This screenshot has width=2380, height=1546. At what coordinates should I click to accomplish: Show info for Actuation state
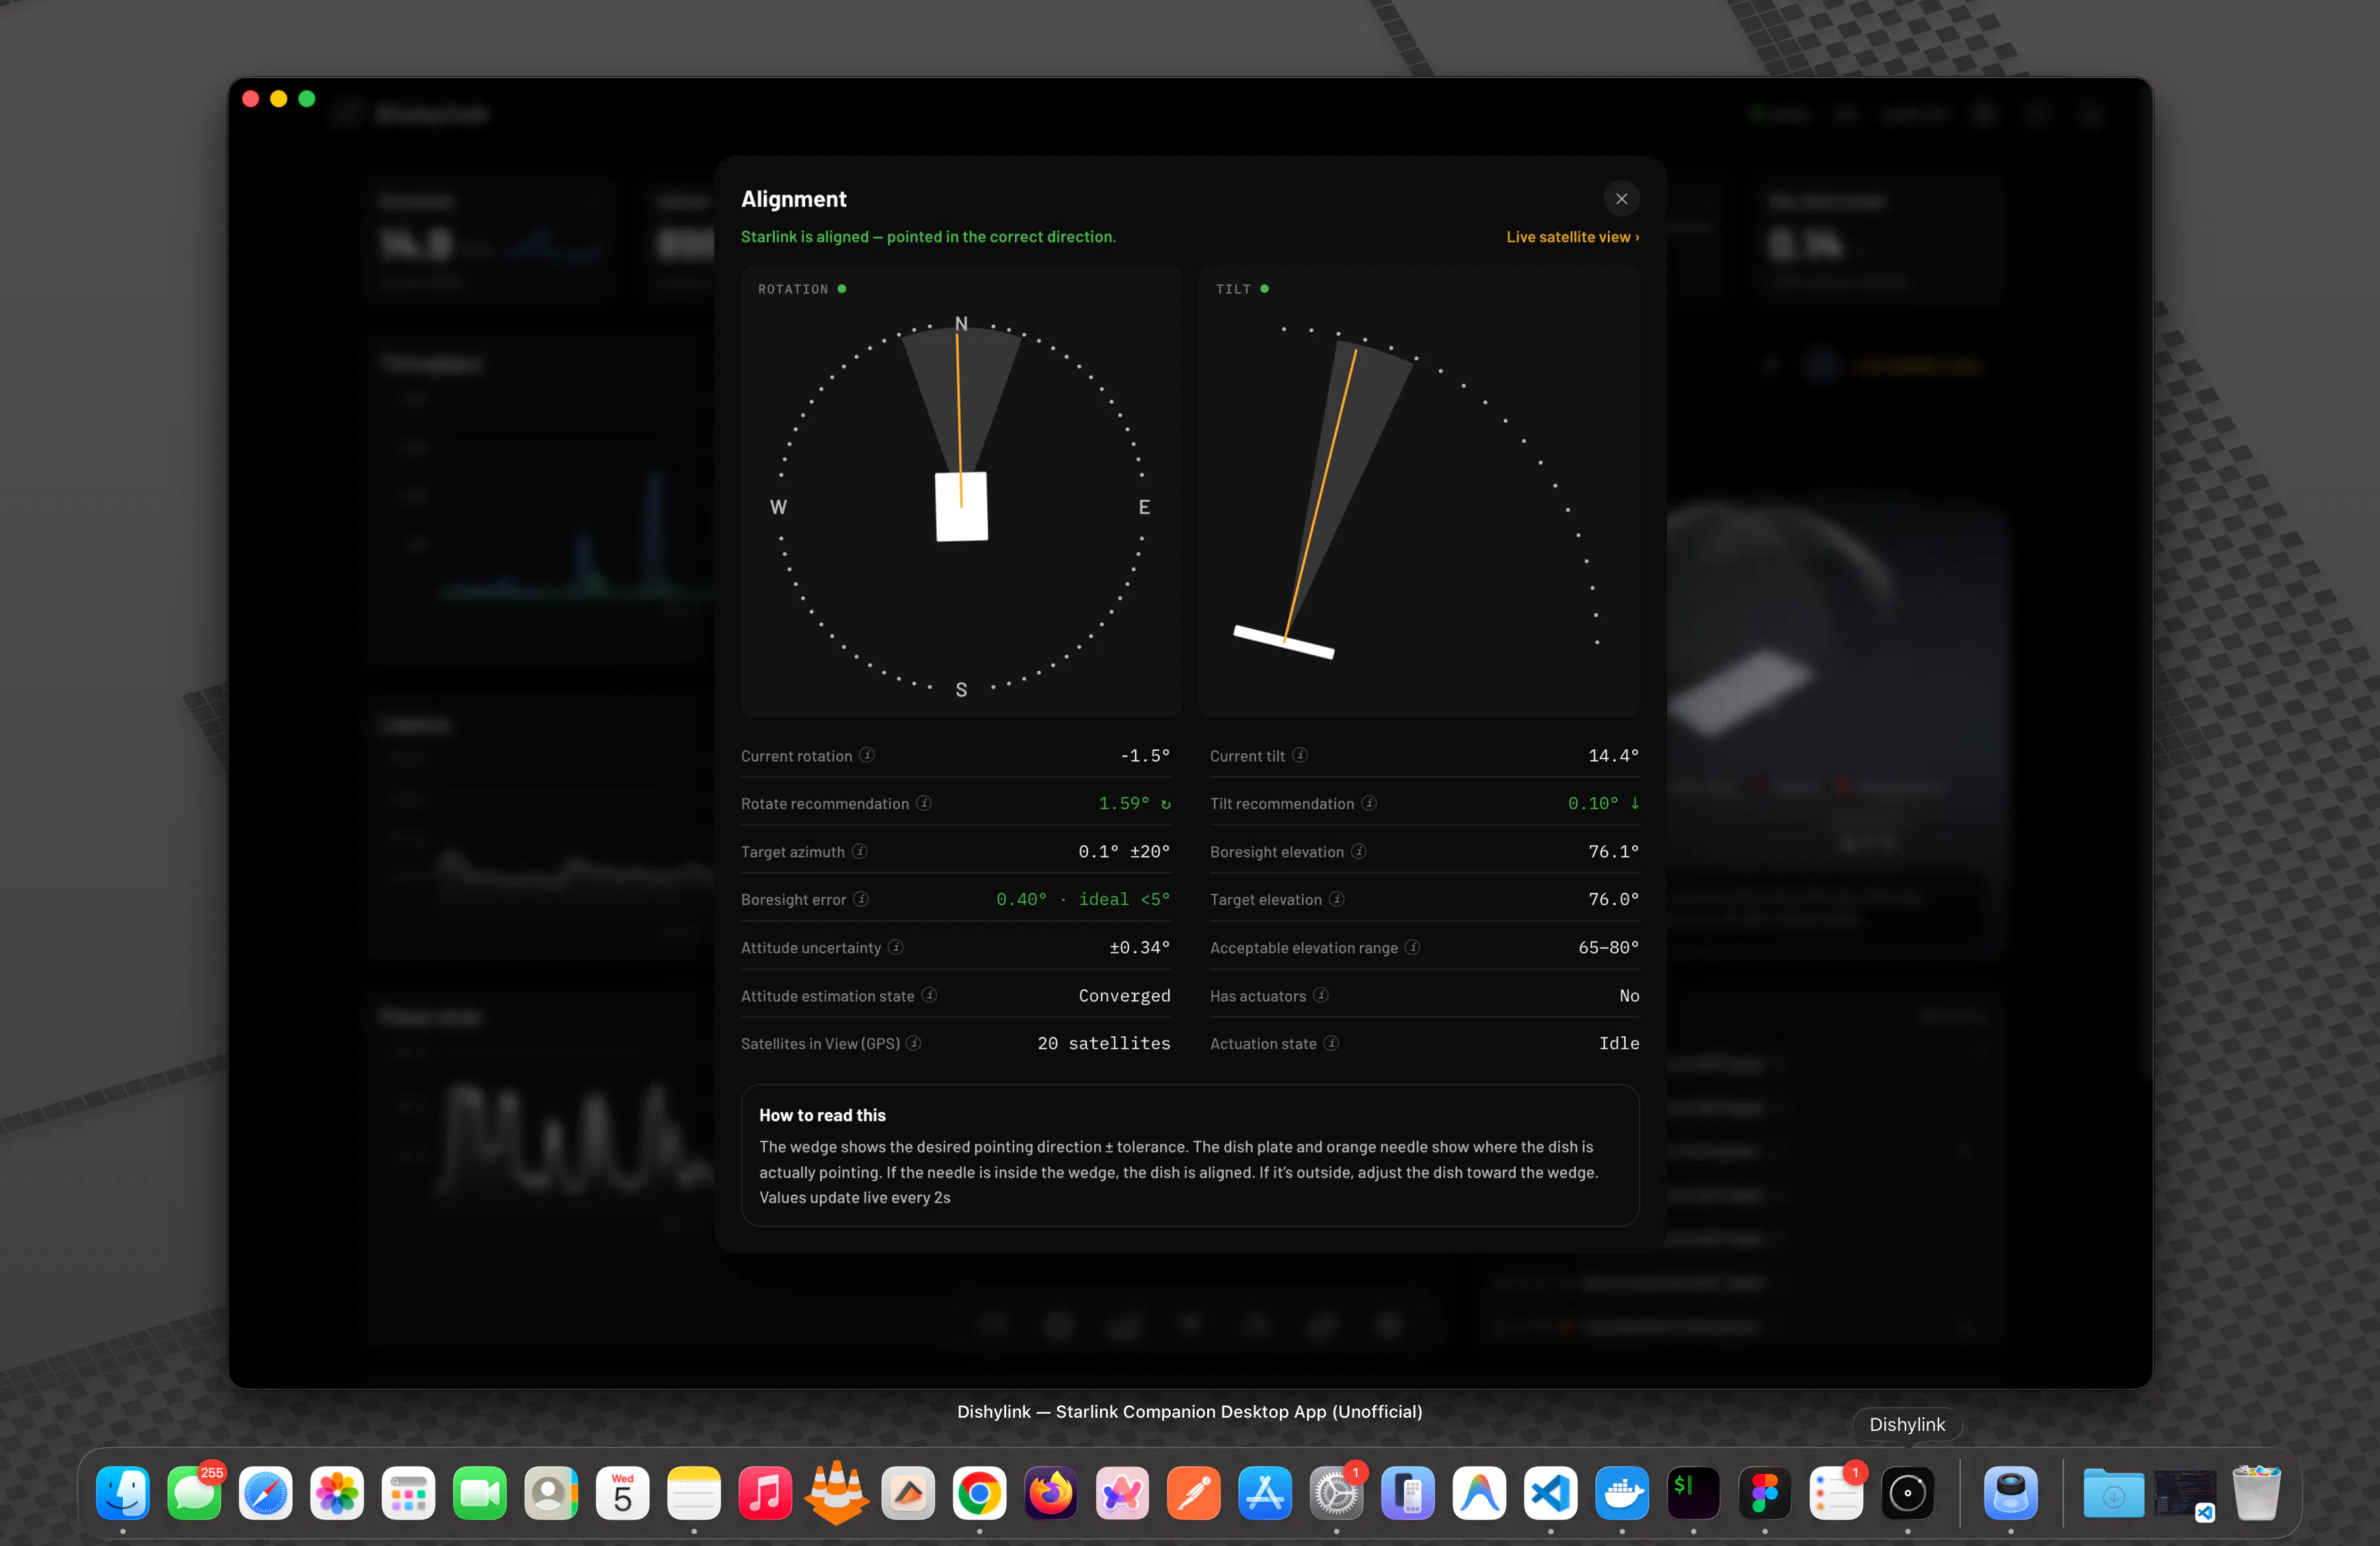click(x=1332, y=1043)
